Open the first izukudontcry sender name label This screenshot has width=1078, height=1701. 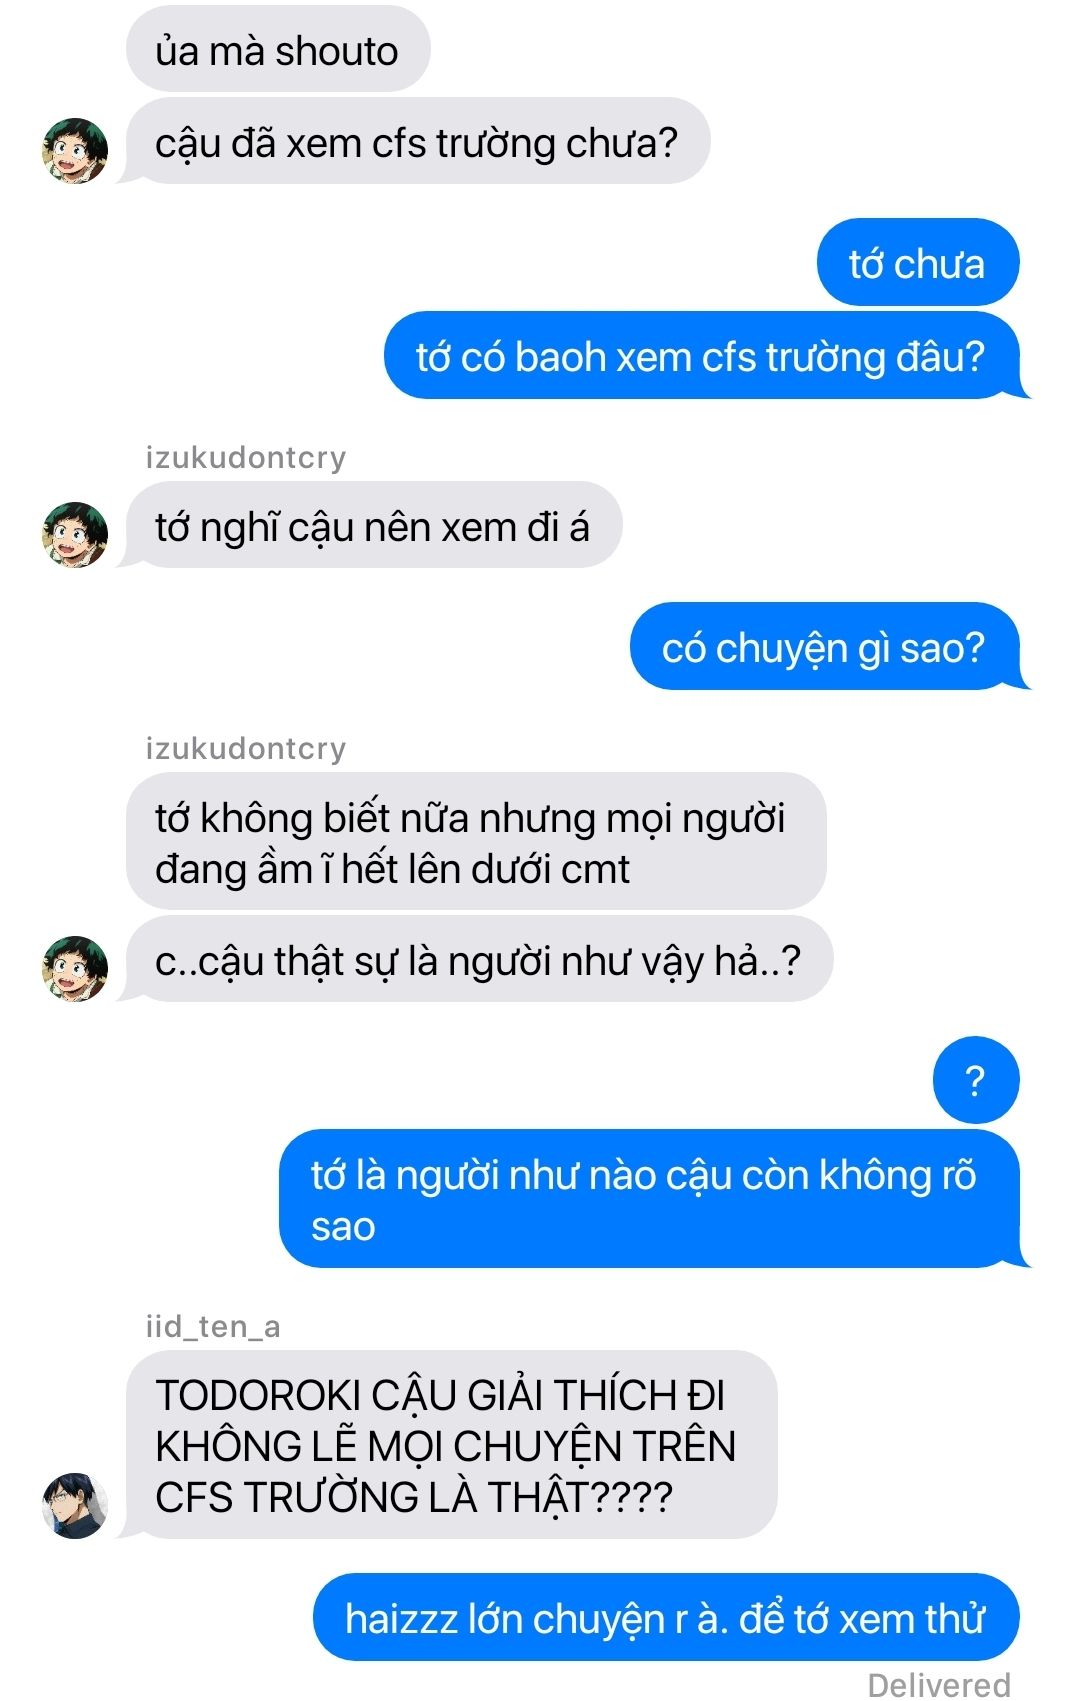[246, 457]
